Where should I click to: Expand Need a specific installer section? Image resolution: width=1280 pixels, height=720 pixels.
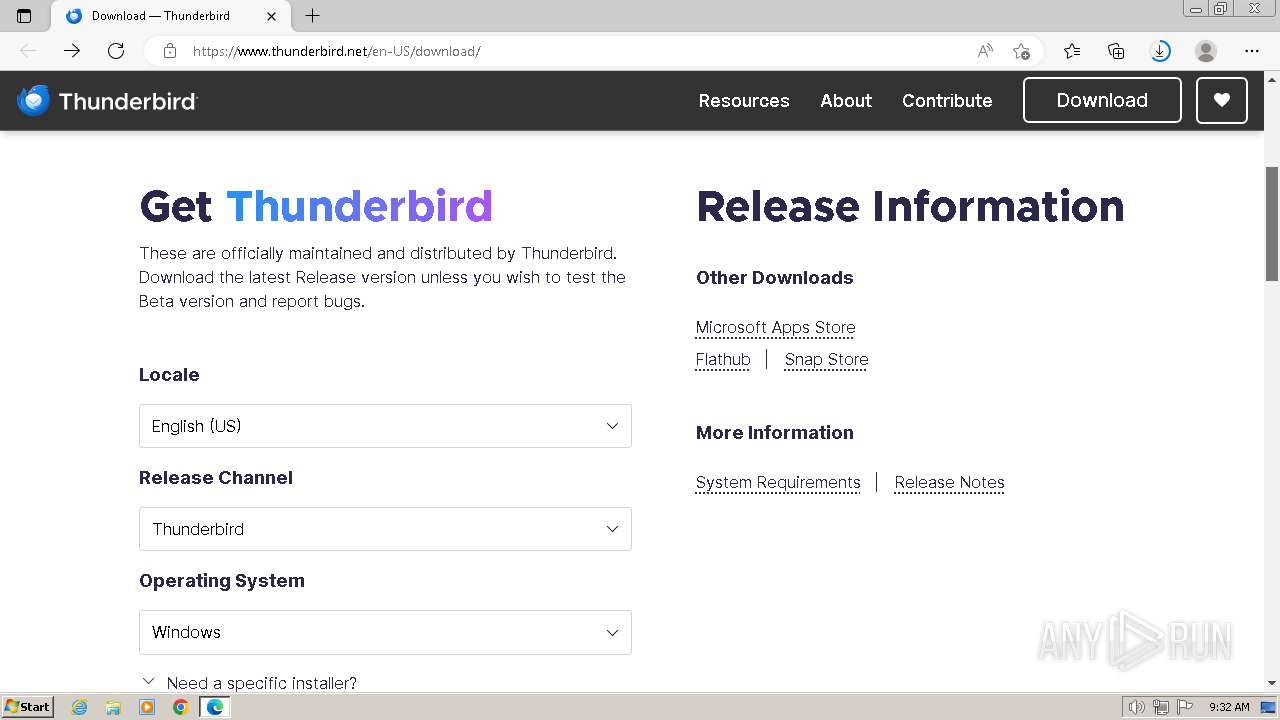click(x=249, y=683)
